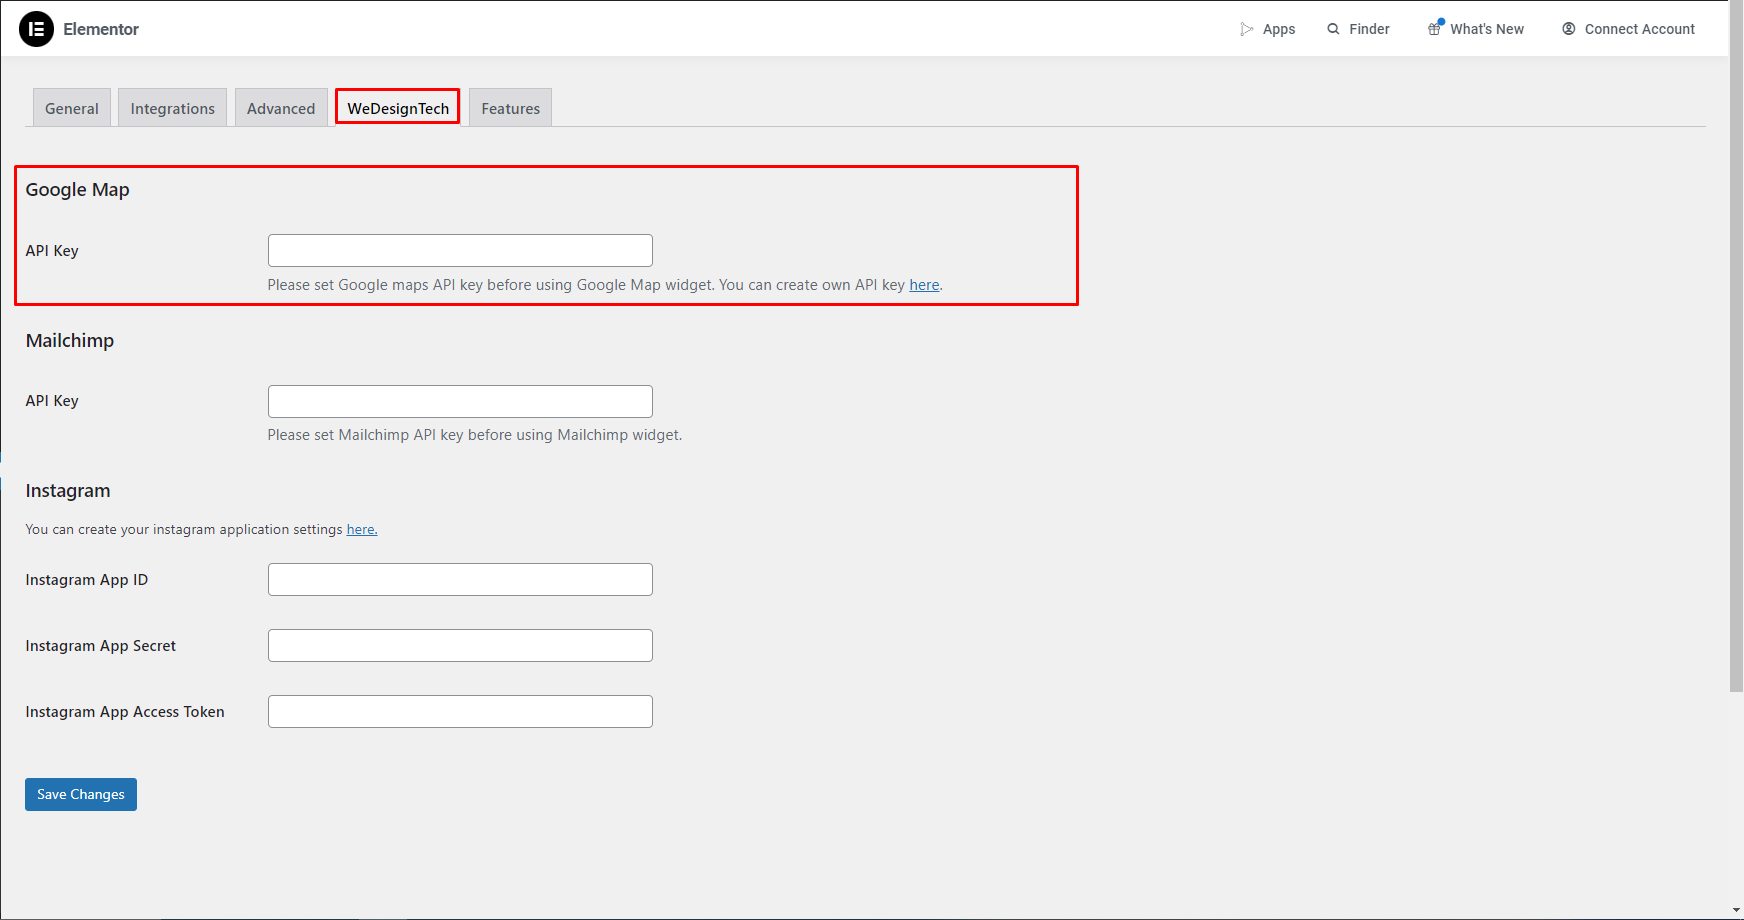Select the WeDesignTech tab
The height and width of the screenshot is (920, 1744).
tap(398, 108)
